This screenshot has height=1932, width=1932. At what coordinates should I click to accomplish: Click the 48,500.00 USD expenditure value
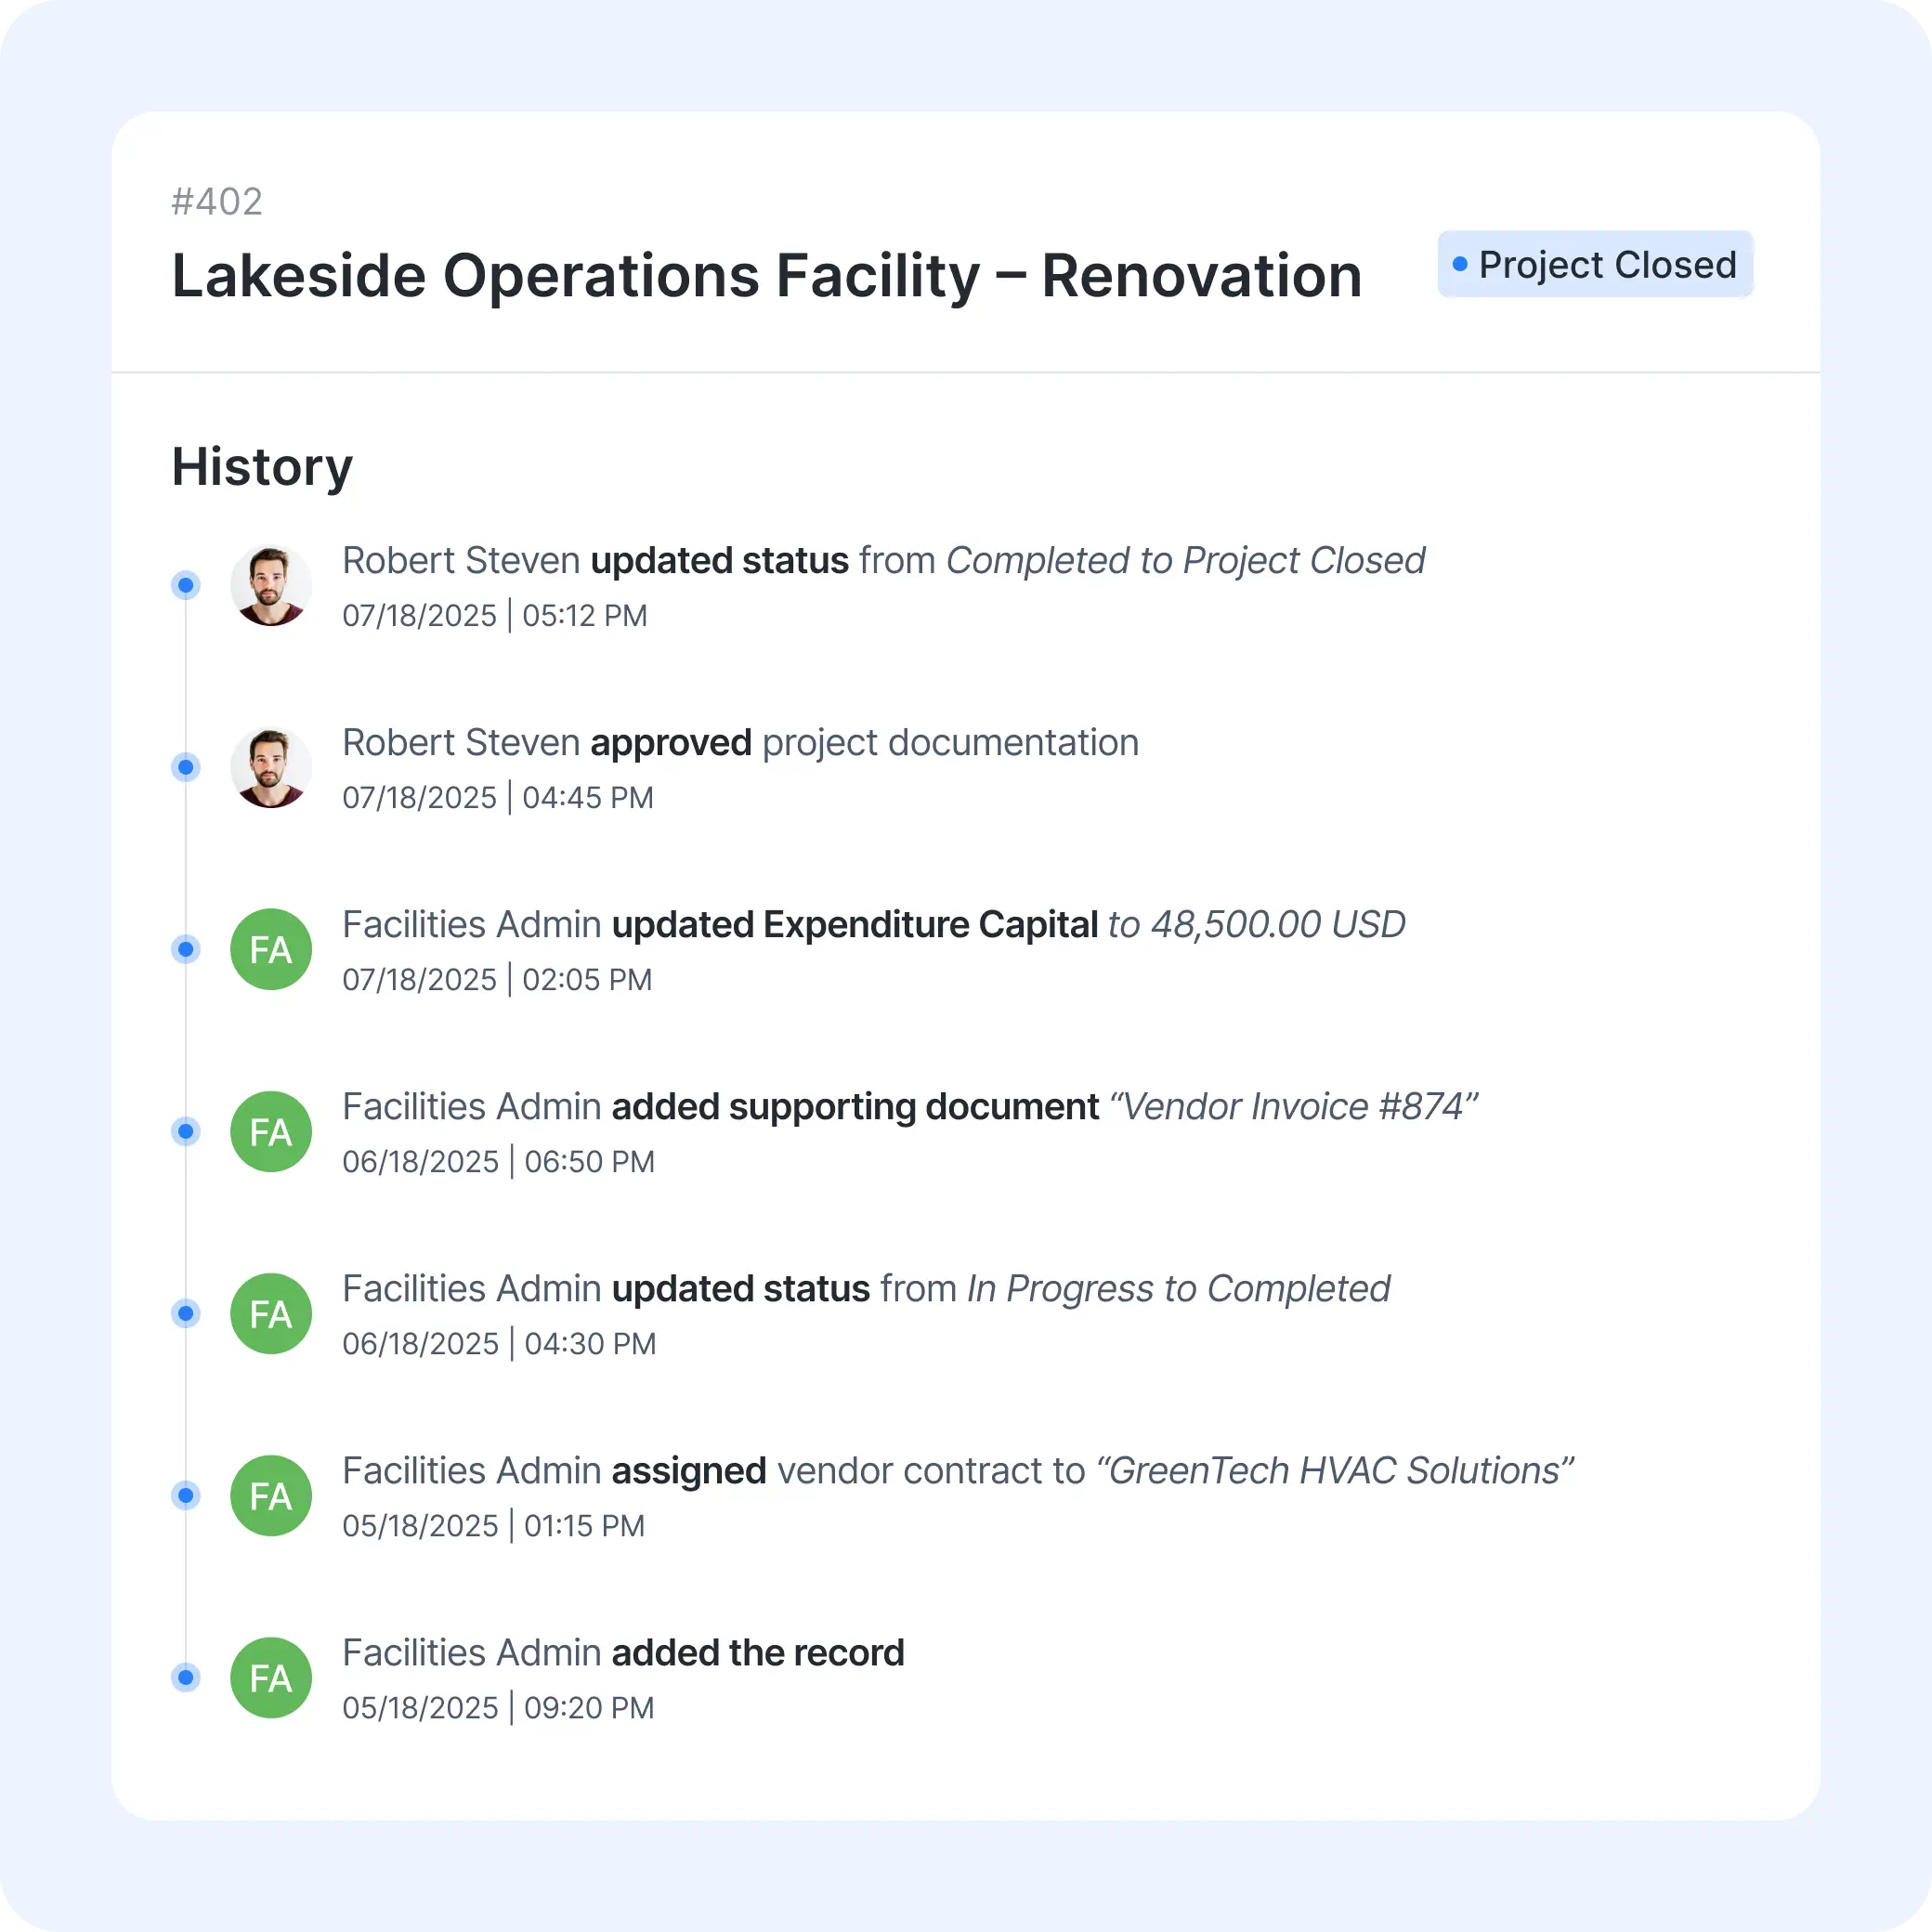[1256, 924]
